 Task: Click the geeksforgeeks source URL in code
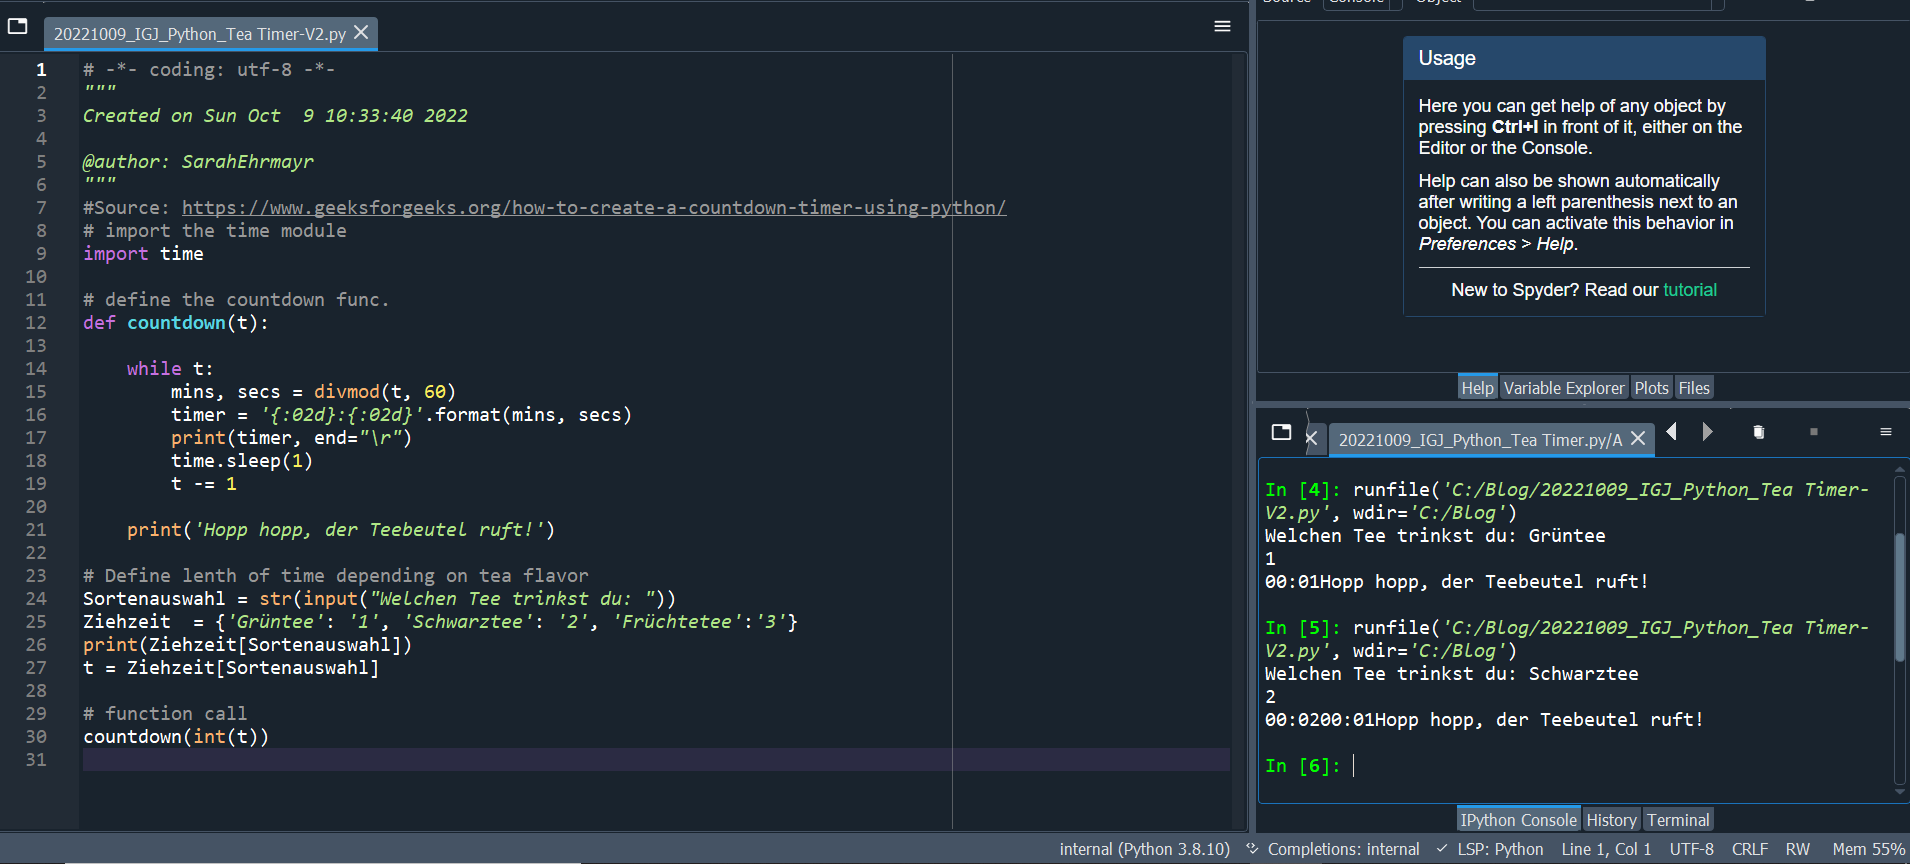coord(593,208)
